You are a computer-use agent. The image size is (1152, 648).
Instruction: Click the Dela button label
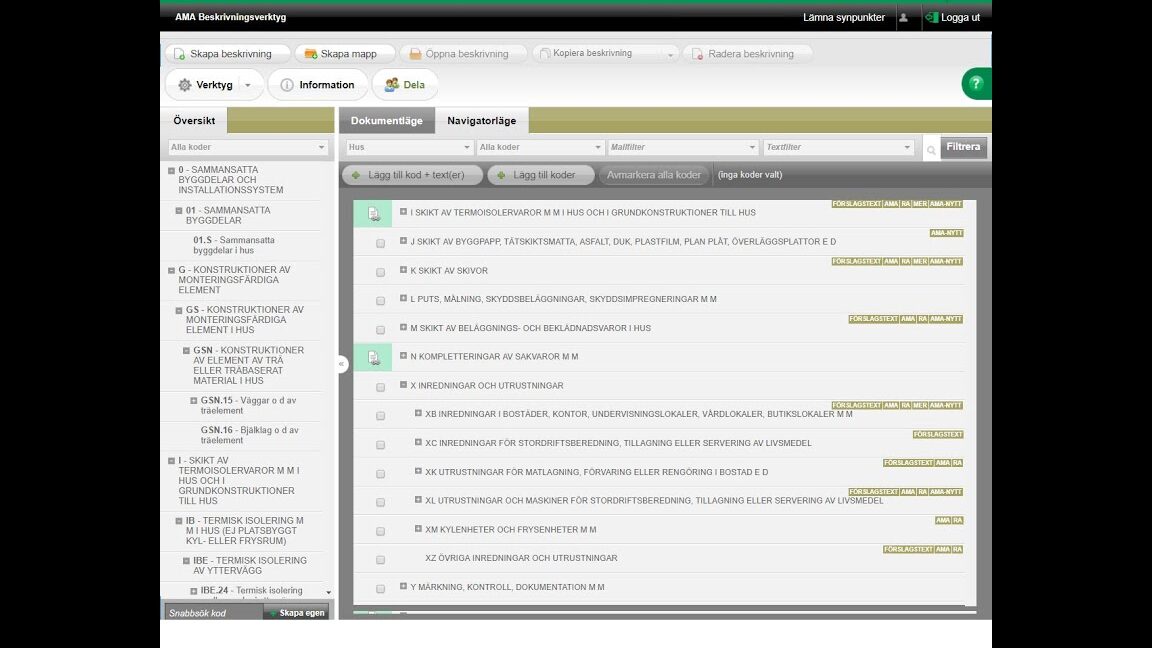pyautogui.click(x=414, y=85)
